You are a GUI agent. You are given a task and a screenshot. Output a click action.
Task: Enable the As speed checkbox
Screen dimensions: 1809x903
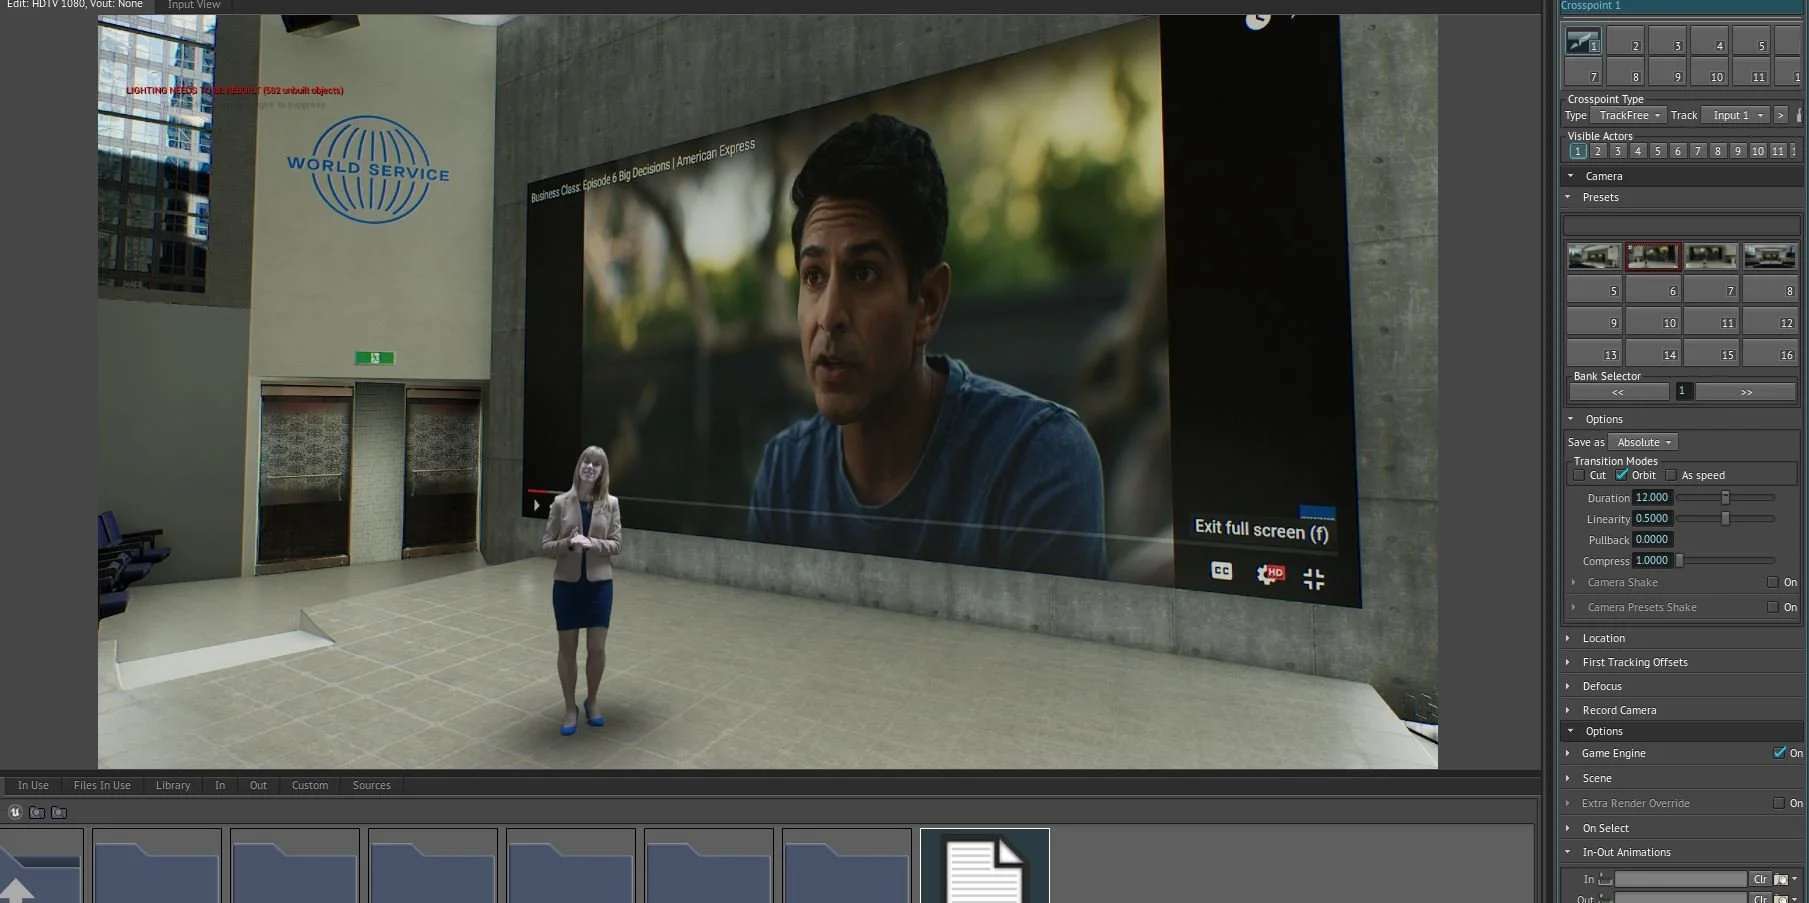[x=1671, y=475]
